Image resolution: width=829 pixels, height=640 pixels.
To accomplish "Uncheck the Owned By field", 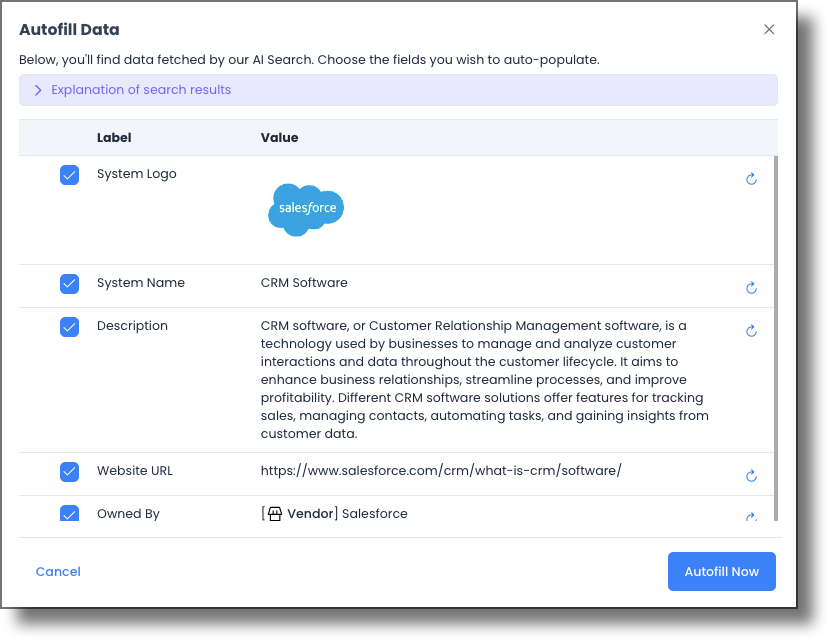I will pos(69,513).
